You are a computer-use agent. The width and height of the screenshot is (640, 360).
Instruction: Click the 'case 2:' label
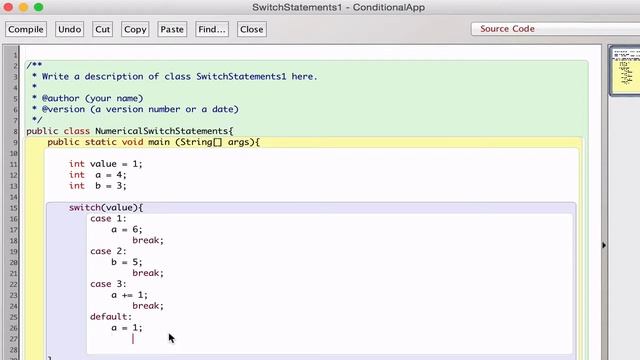(x=109, y=251)
